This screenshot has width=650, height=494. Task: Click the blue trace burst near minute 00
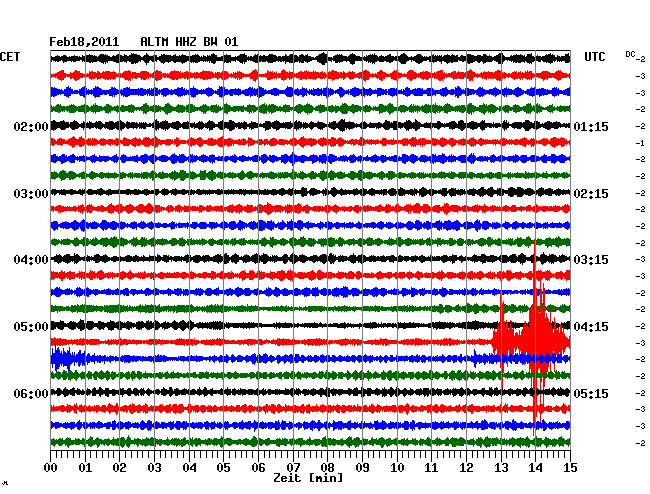pyautogui.click(x=68, y=358)
